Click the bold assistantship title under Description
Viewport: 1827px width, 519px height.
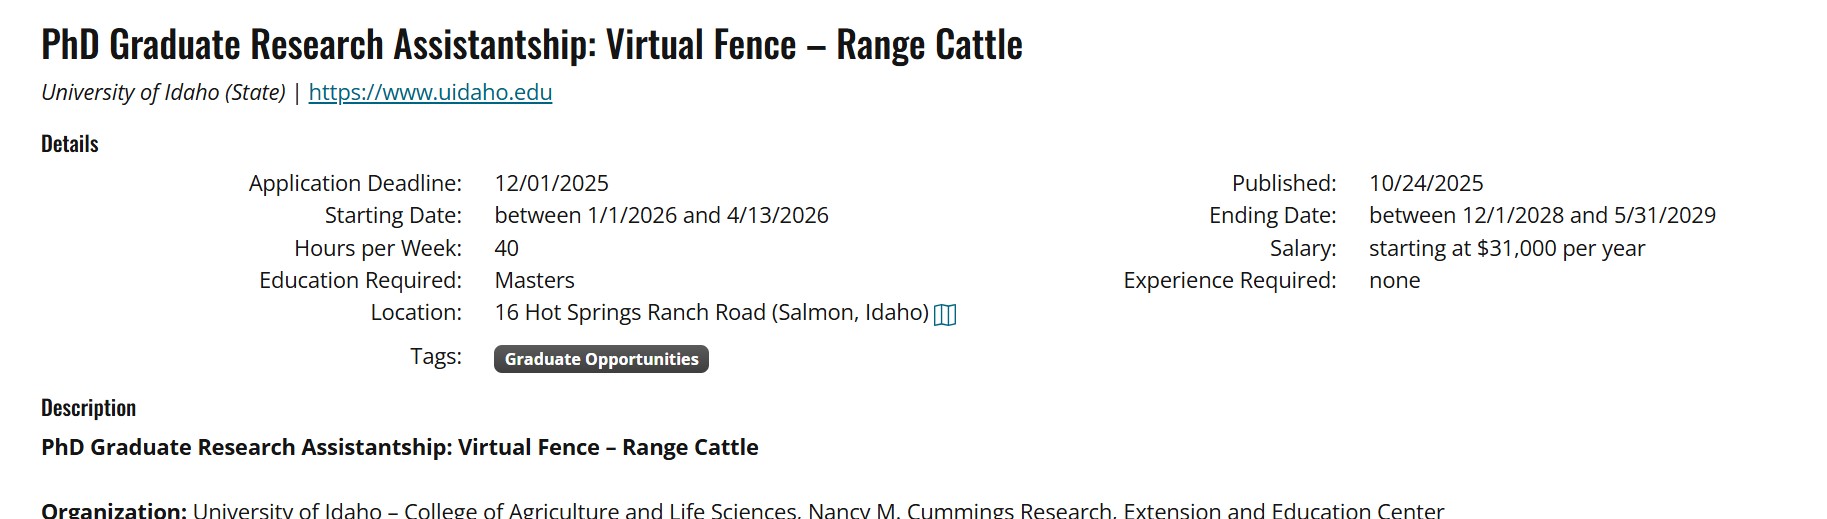coord(399,447)
